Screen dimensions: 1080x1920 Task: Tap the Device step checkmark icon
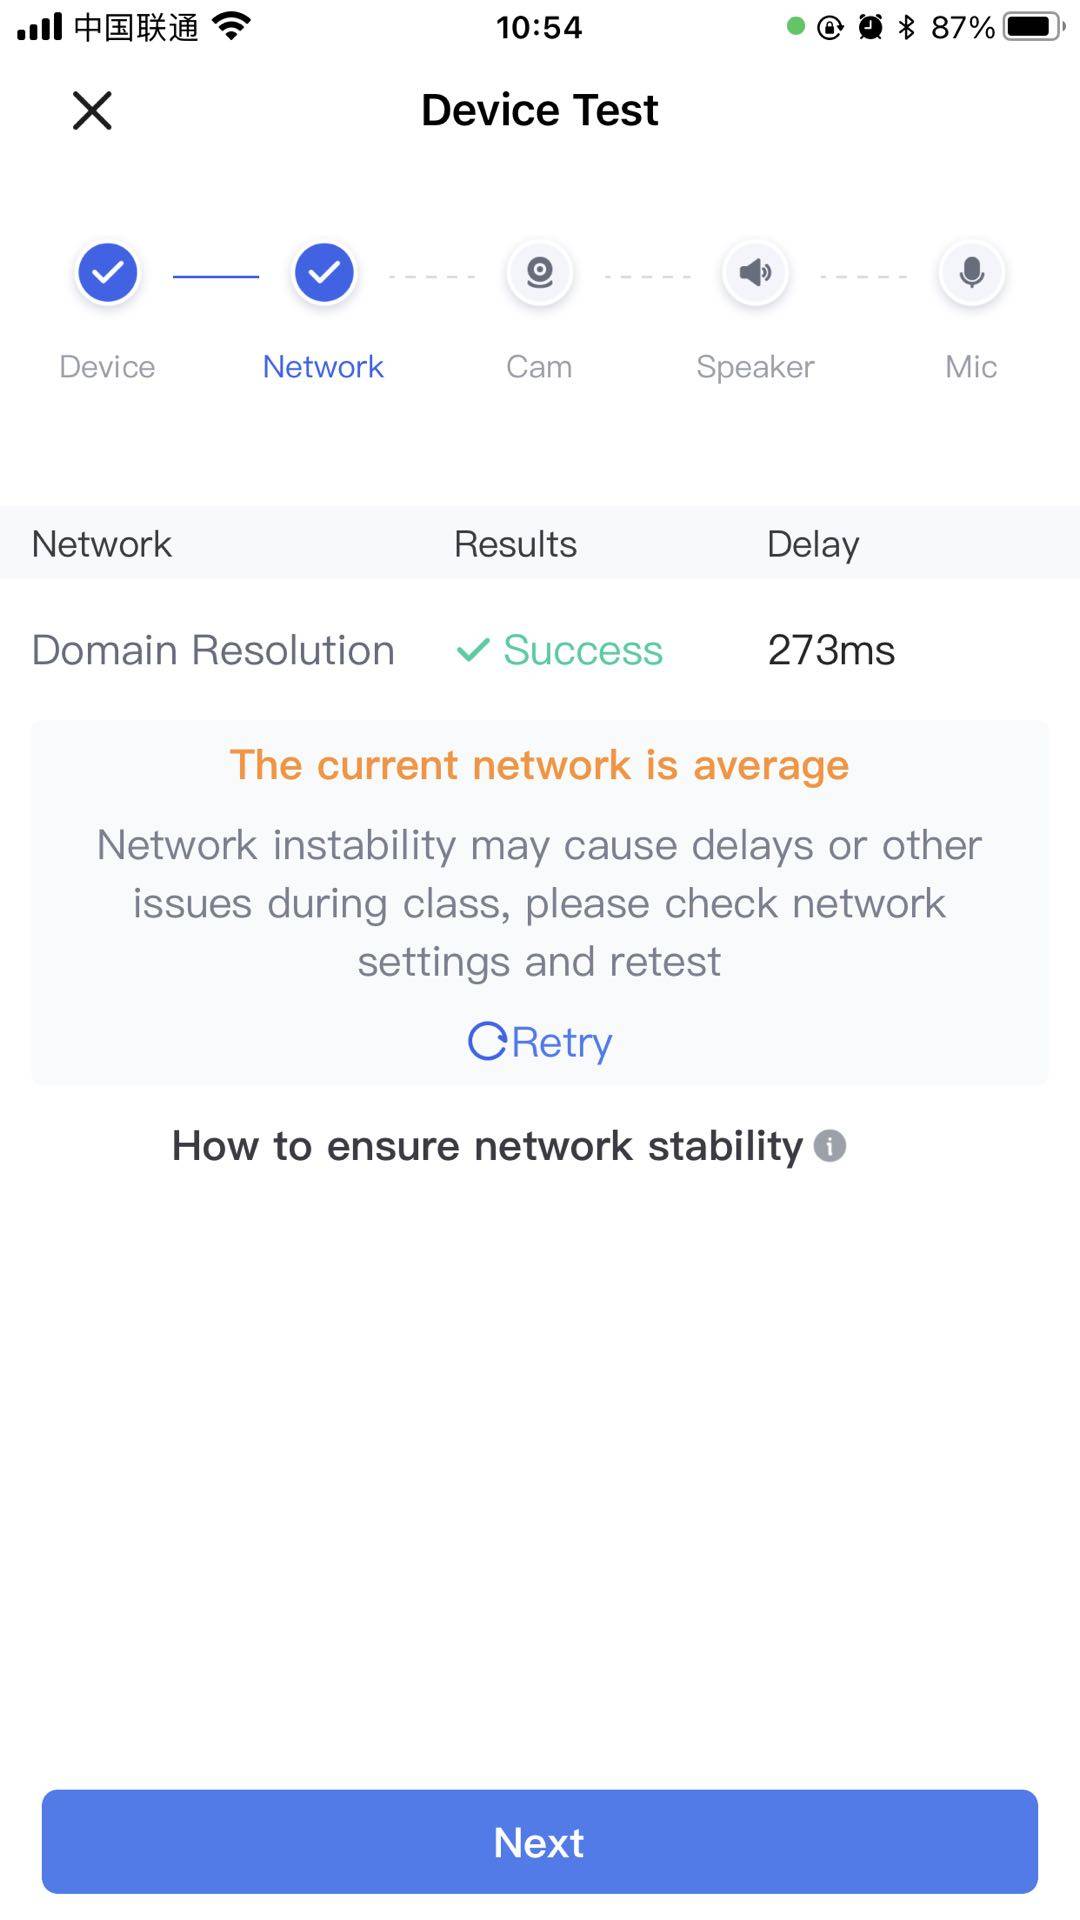coord(108,272)
